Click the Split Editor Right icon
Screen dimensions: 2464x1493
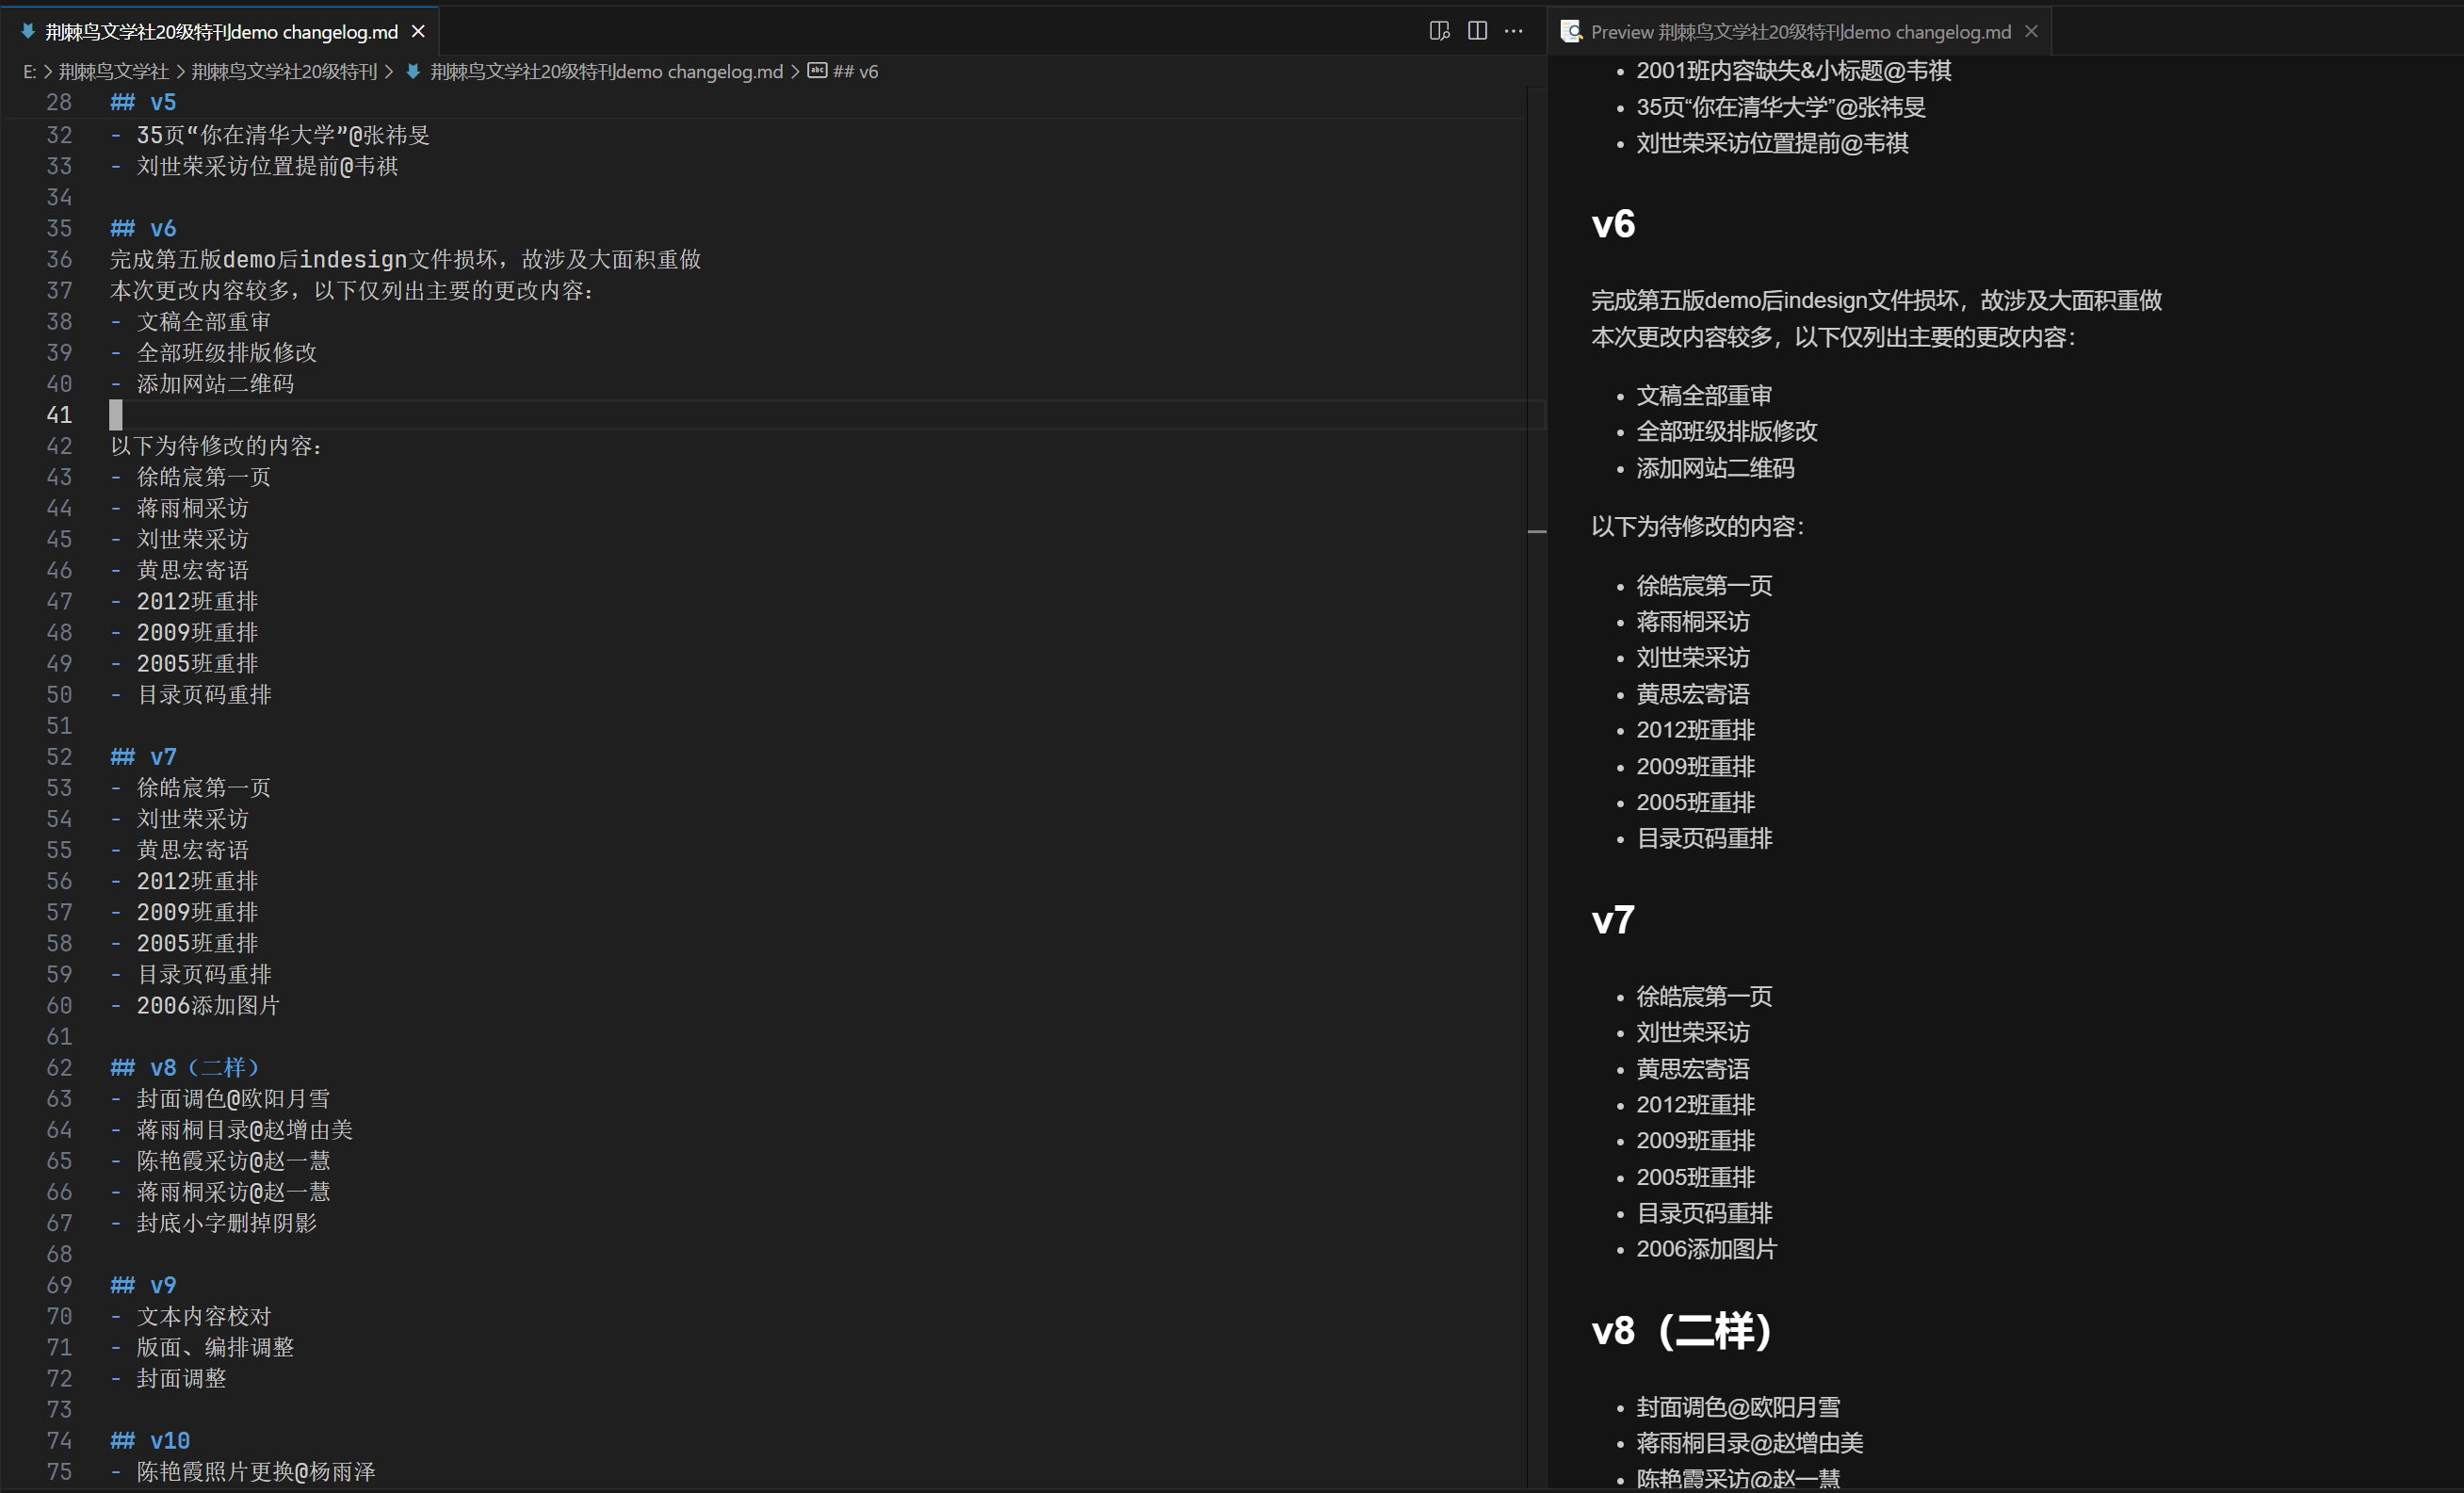tap(1477, 31)
